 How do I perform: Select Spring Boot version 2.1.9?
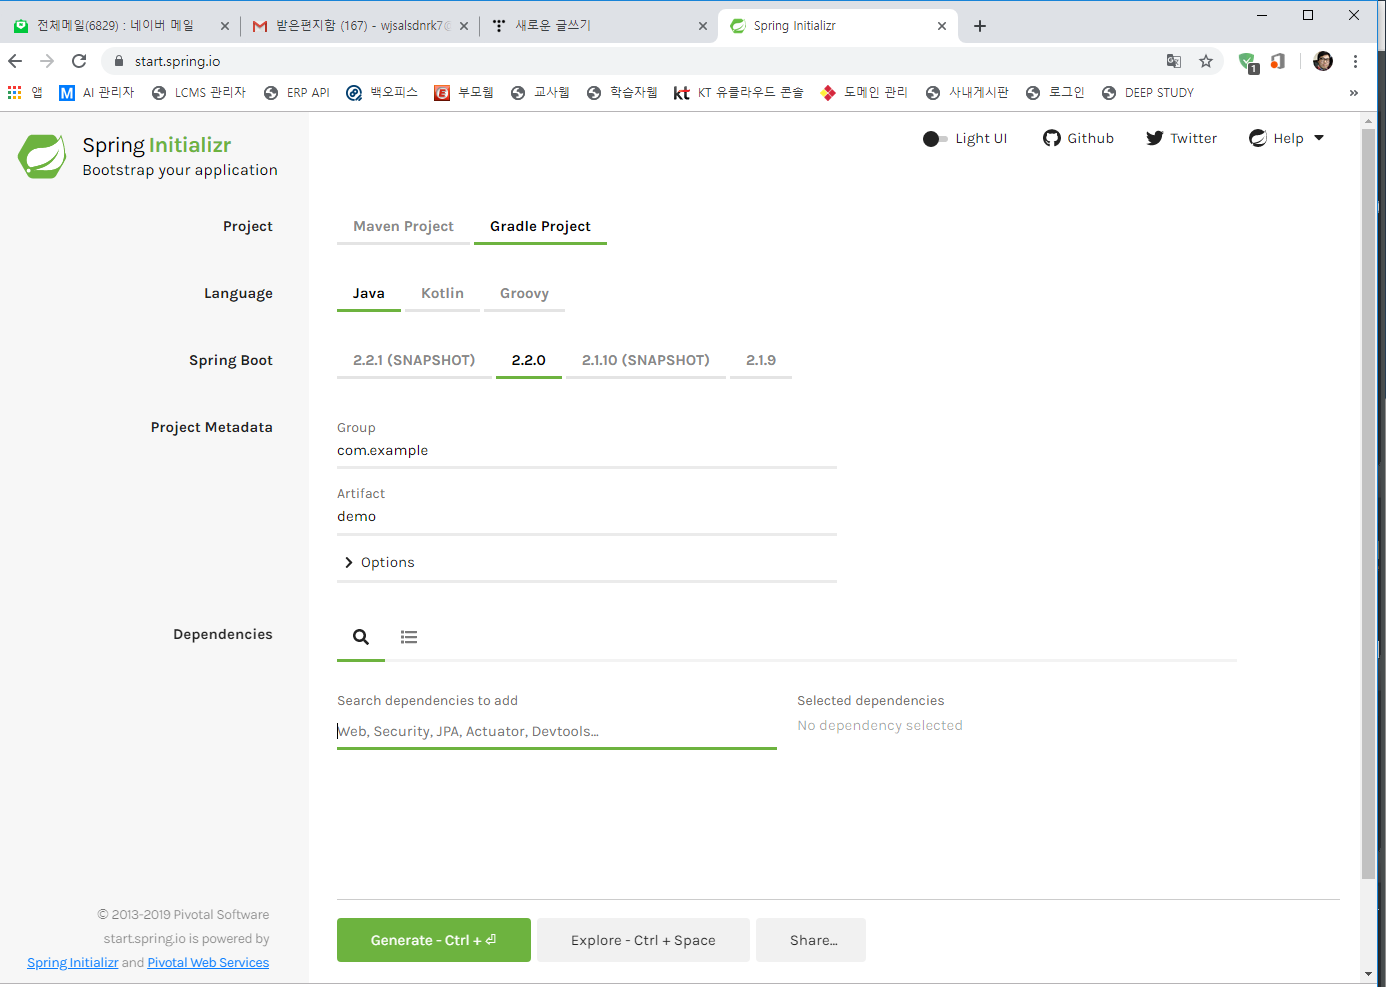pos(761,360)
